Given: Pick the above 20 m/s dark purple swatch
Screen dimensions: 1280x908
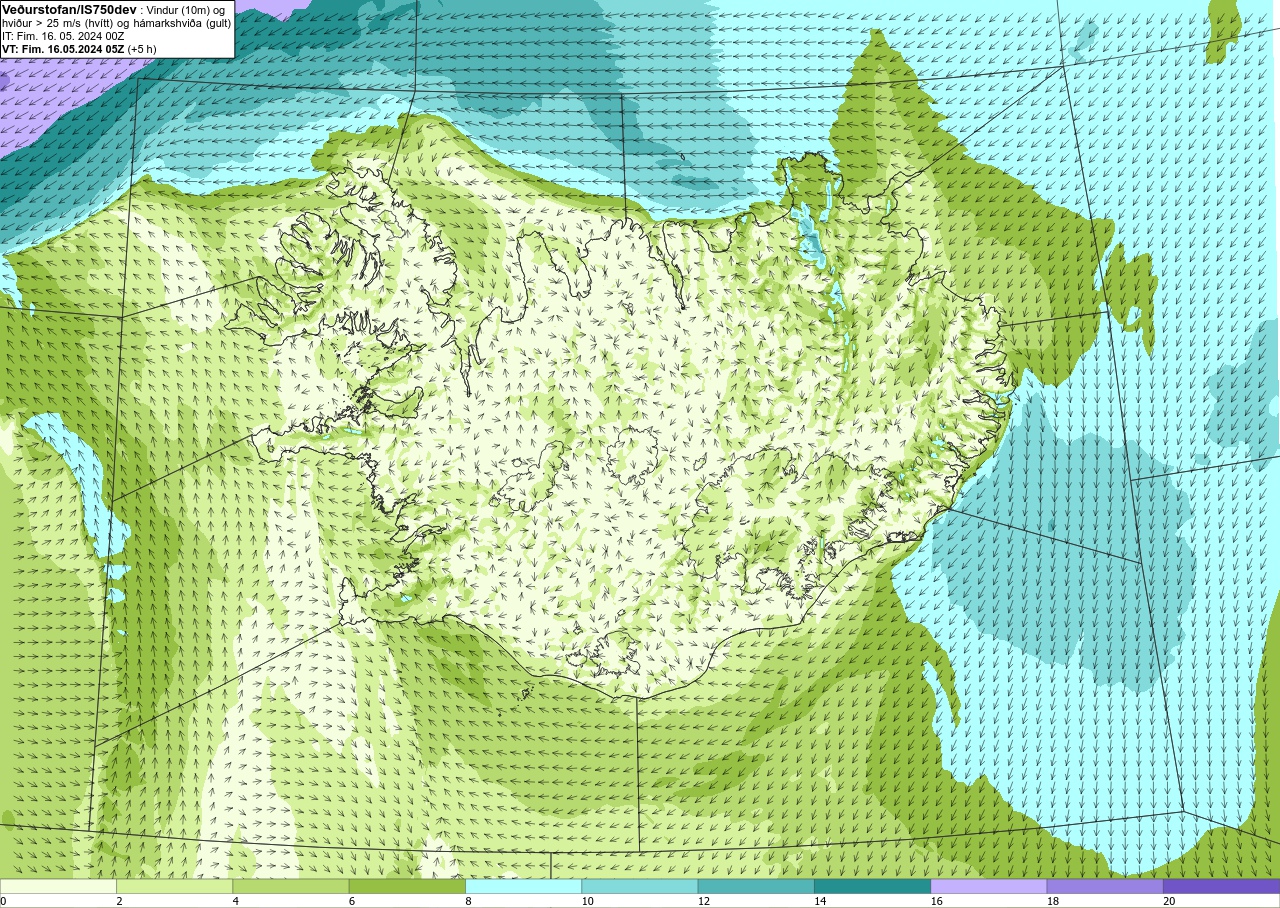Looking at the screenshot, I should (x=1221, y=886).
